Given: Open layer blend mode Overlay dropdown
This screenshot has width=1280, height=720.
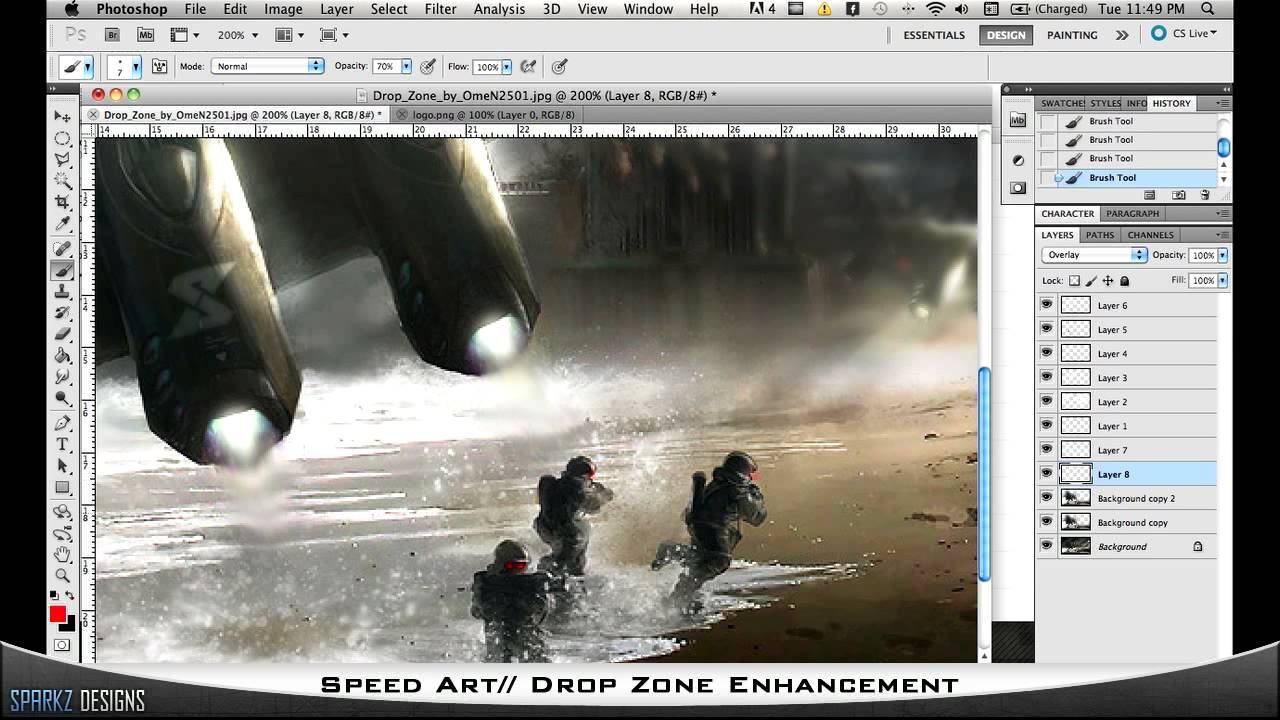Looking at the screenshot, I should pyautogui.click(x=1094, y=255).
